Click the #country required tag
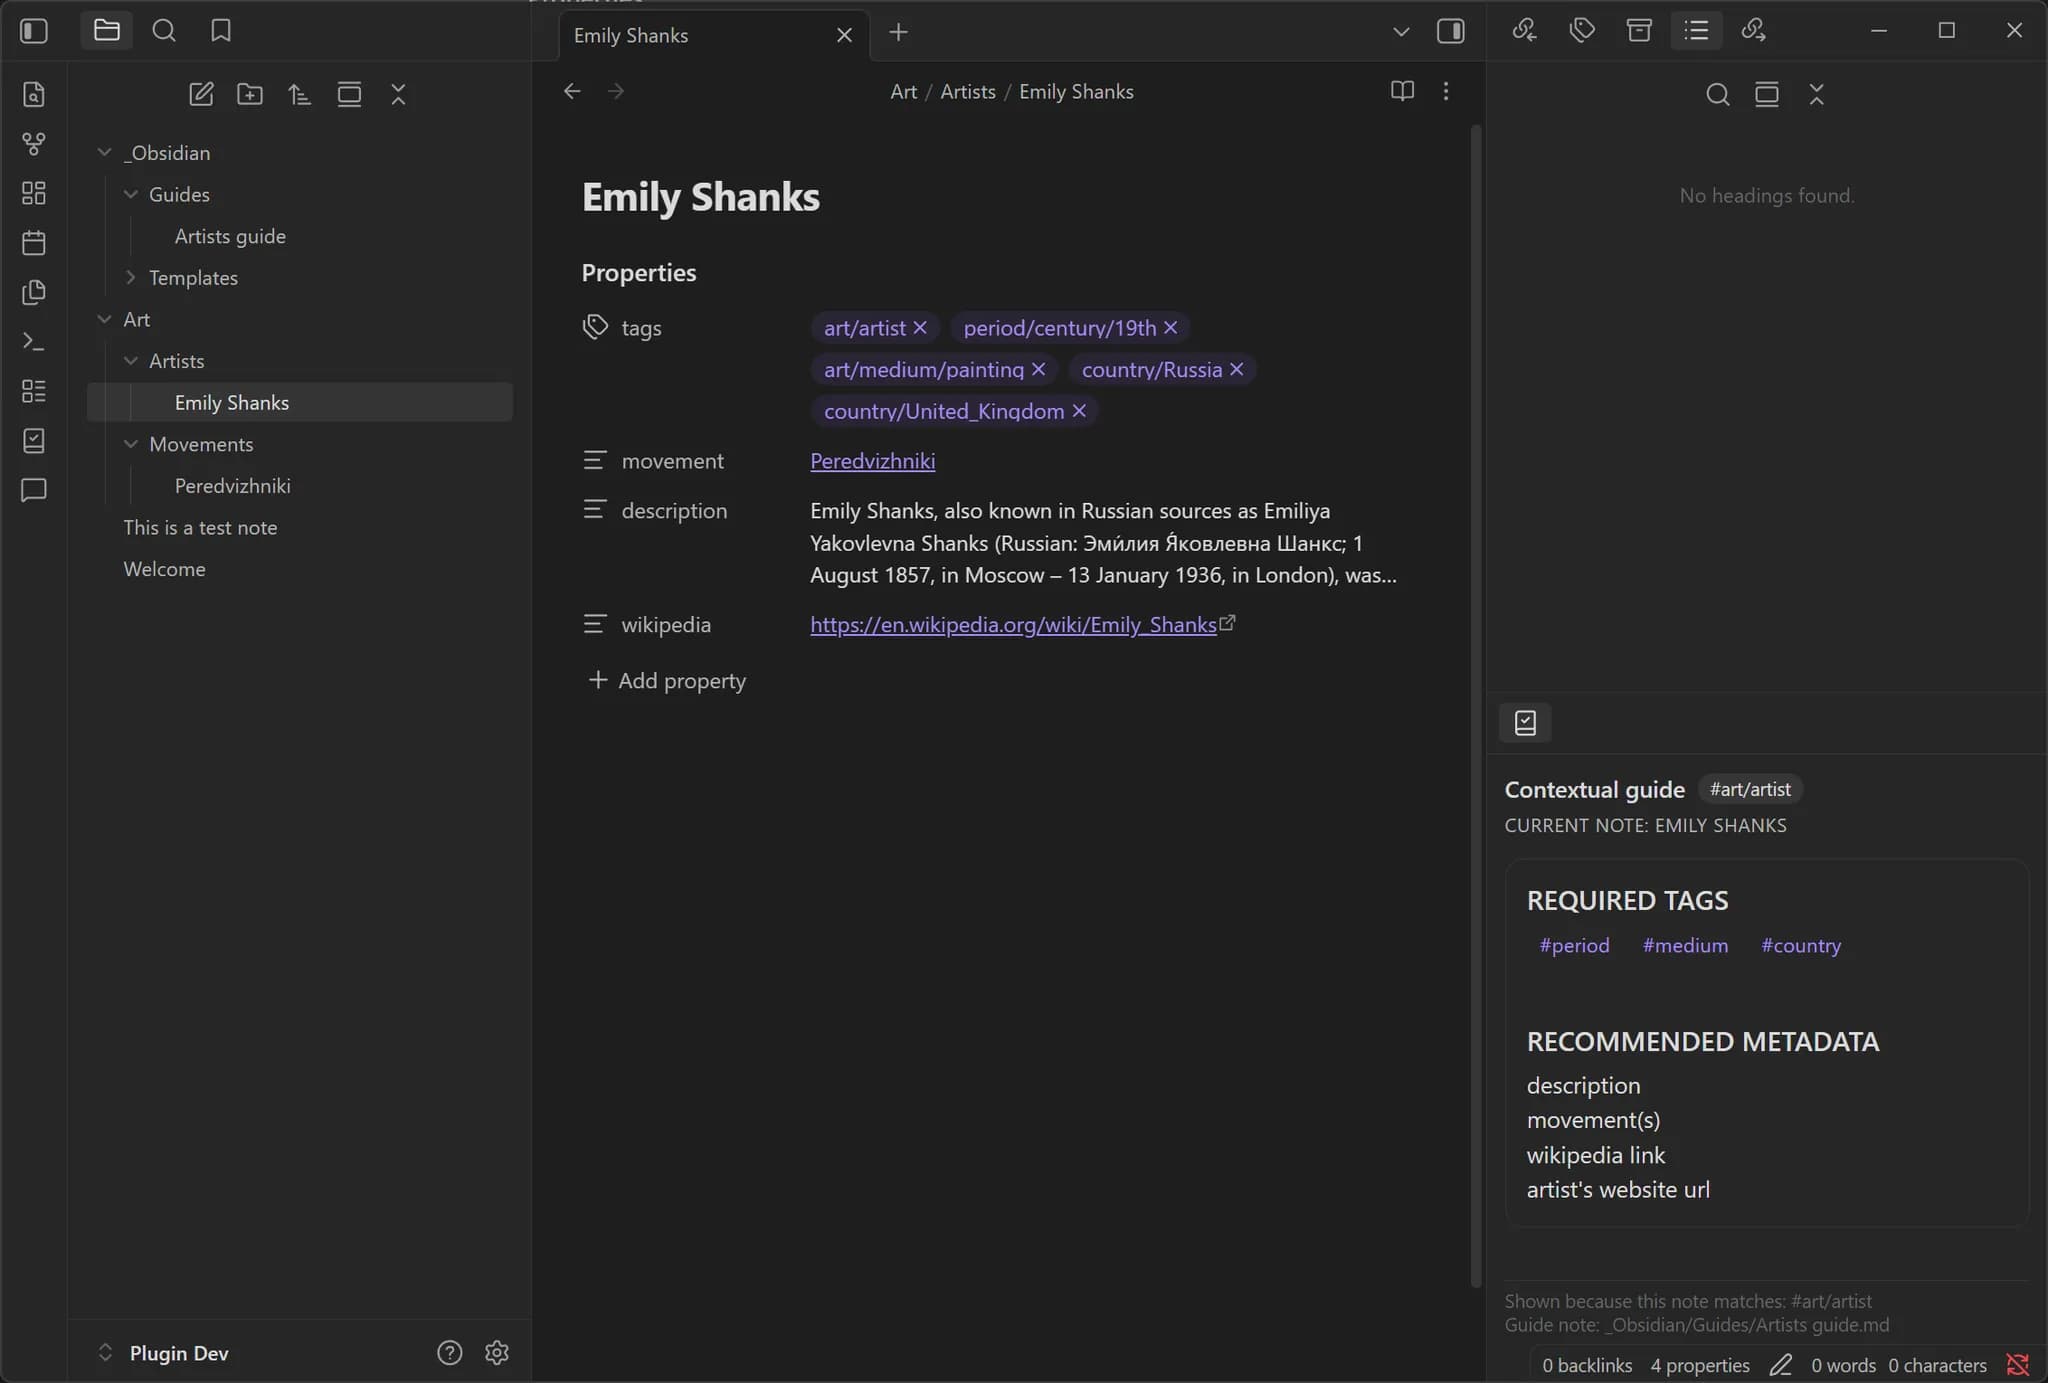The image size is (2048, 1383). 1801,945
